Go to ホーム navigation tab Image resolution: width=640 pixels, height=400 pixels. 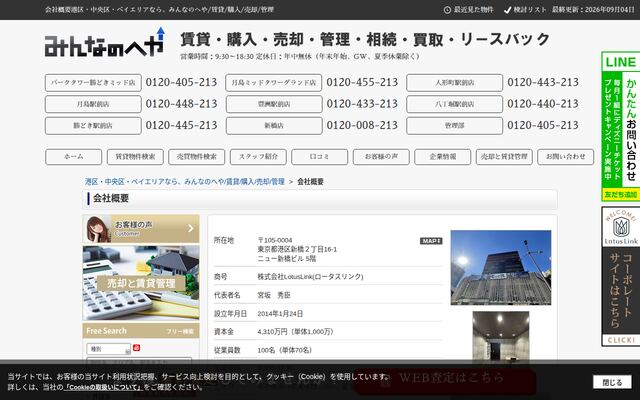coord(73,157)
